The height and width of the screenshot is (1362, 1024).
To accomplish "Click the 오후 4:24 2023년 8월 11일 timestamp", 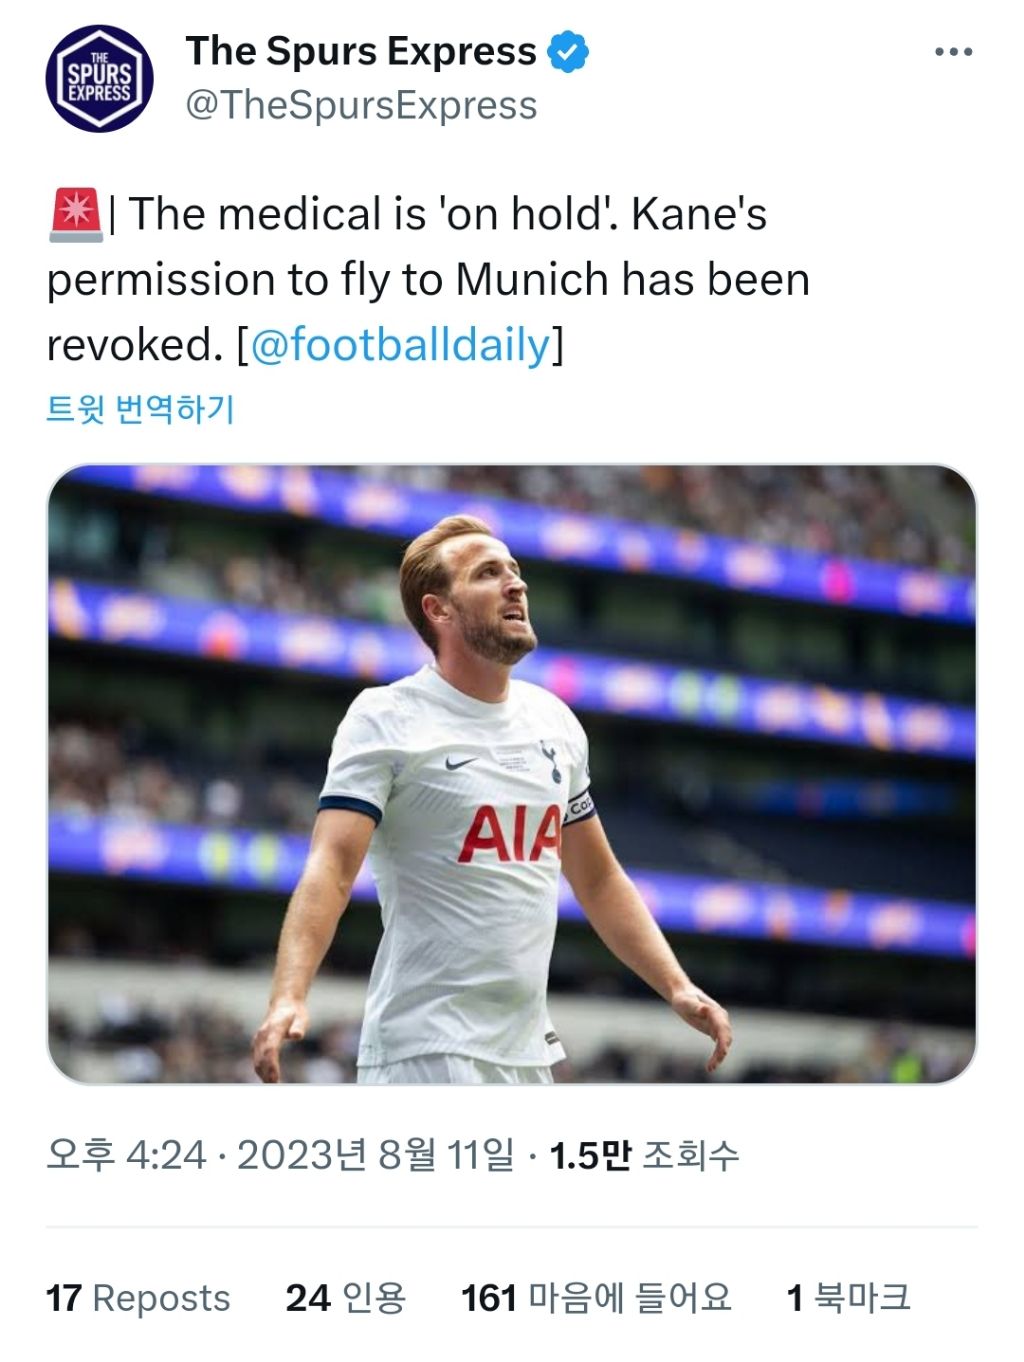I will [x=280, y=1155].
